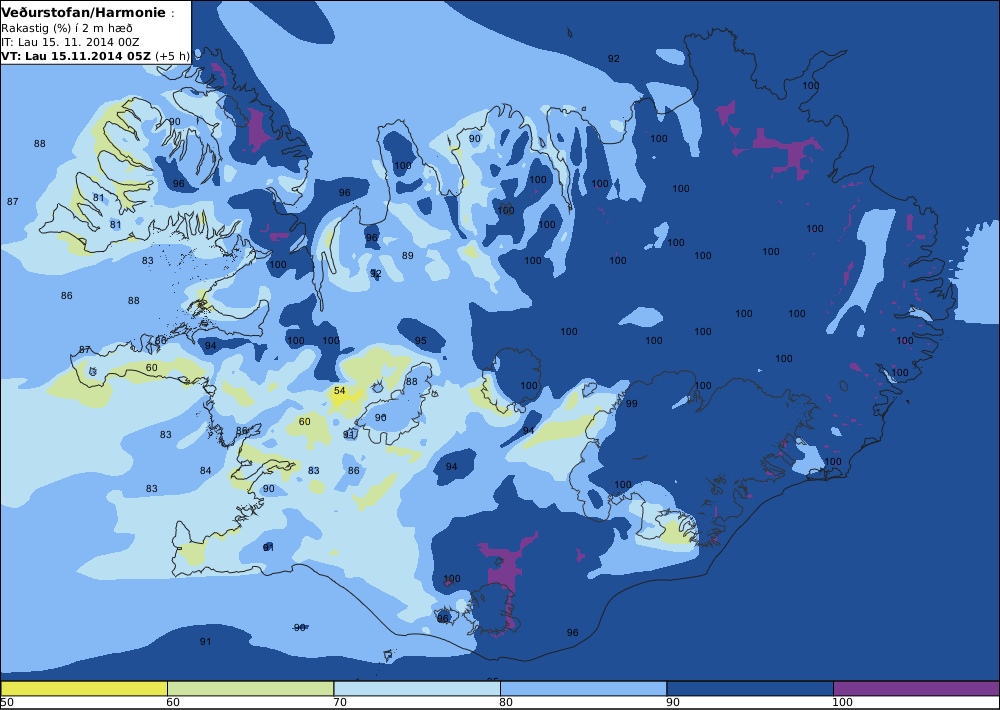Click the 'Rakastig (%) í 2 m hæð' label
This screenshot has height=710, width=1000.
pos(67,29)
